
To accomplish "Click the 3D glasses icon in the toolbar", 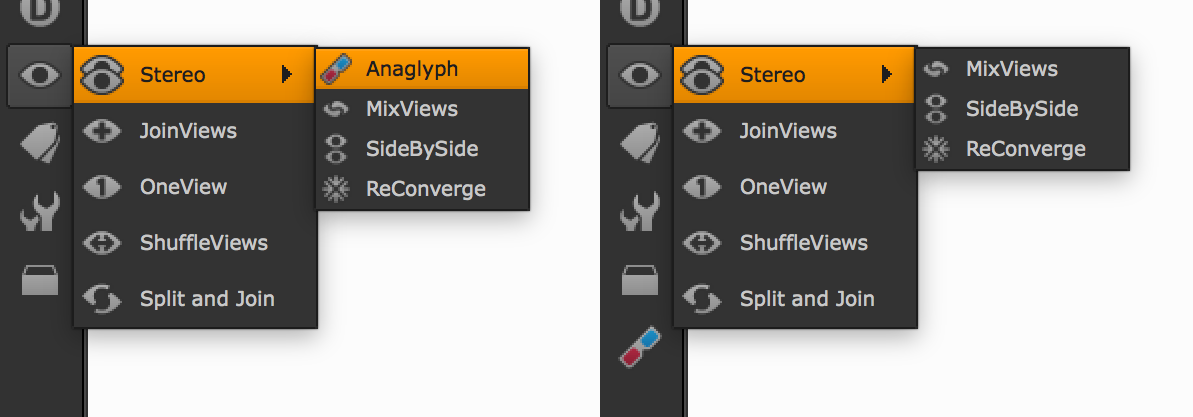I will [640, 343].
